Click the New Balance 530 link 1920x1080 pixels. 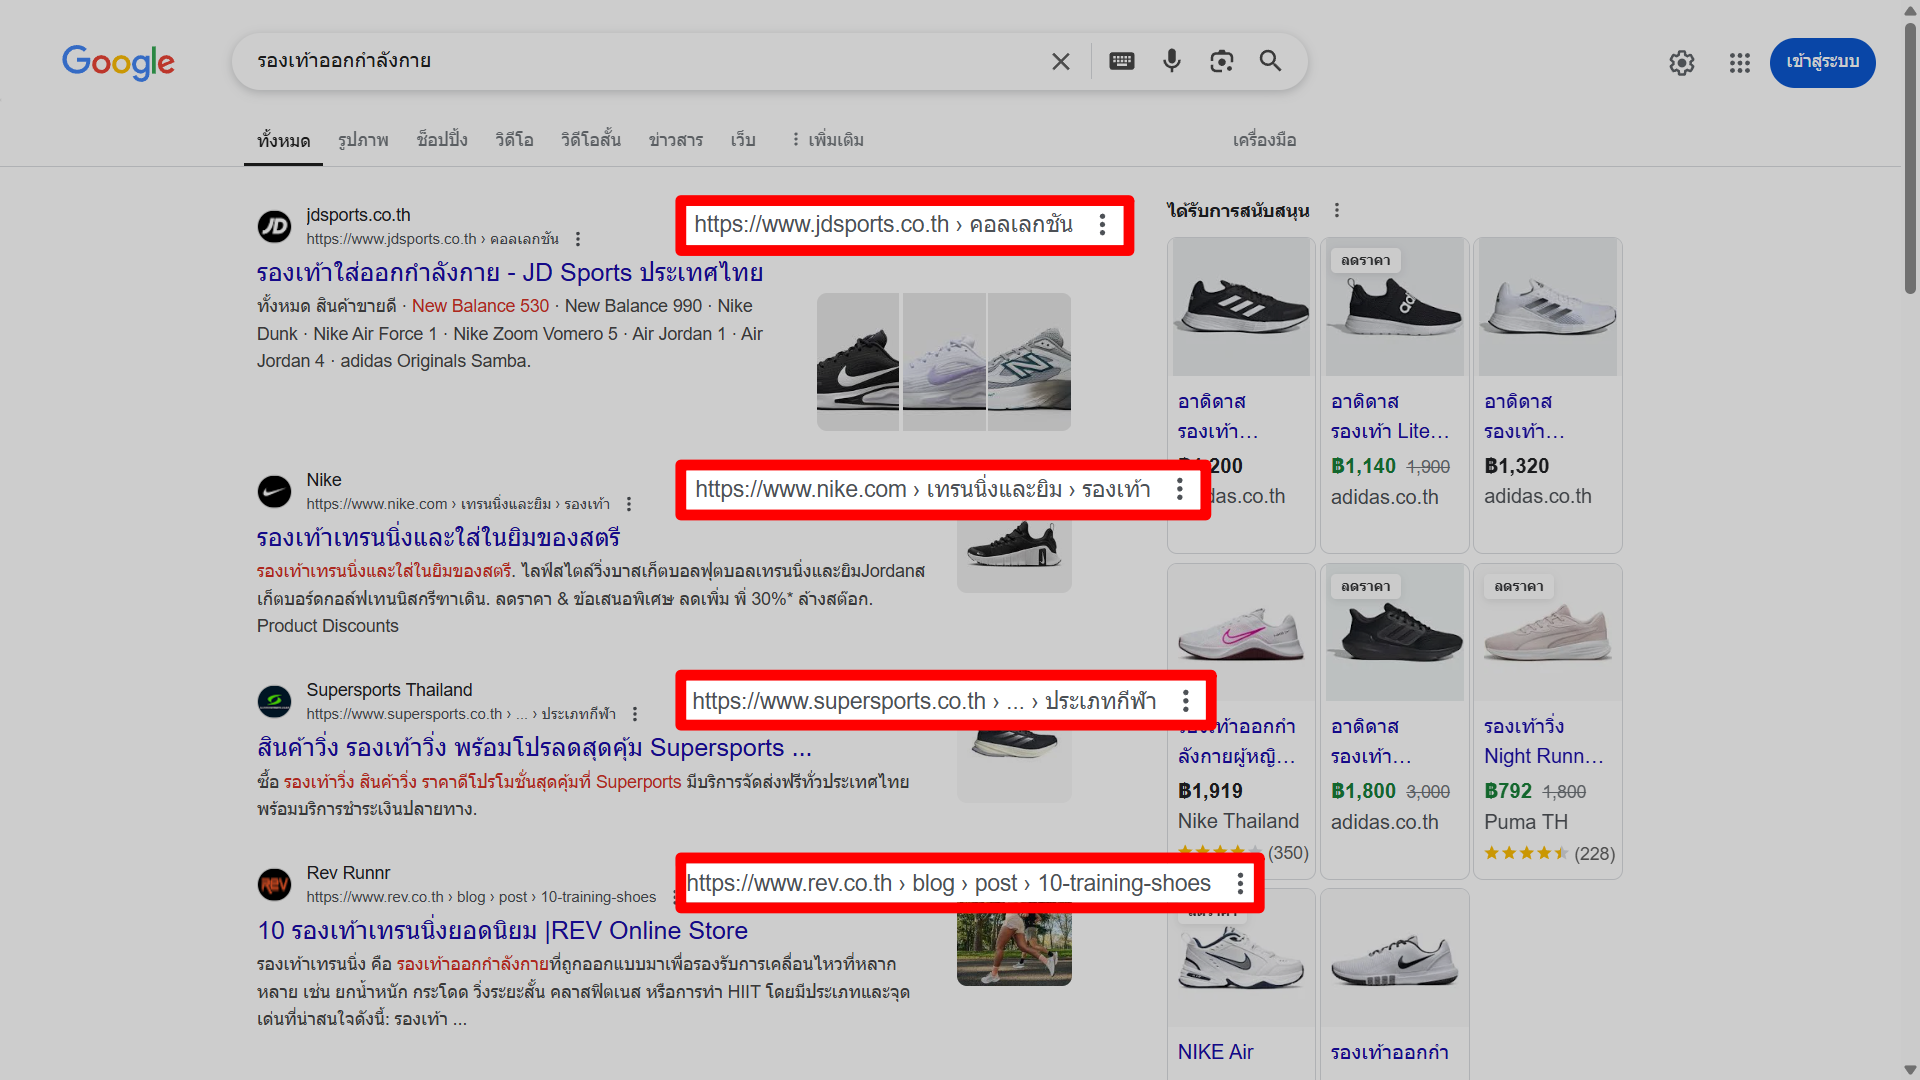click(480, 306)
